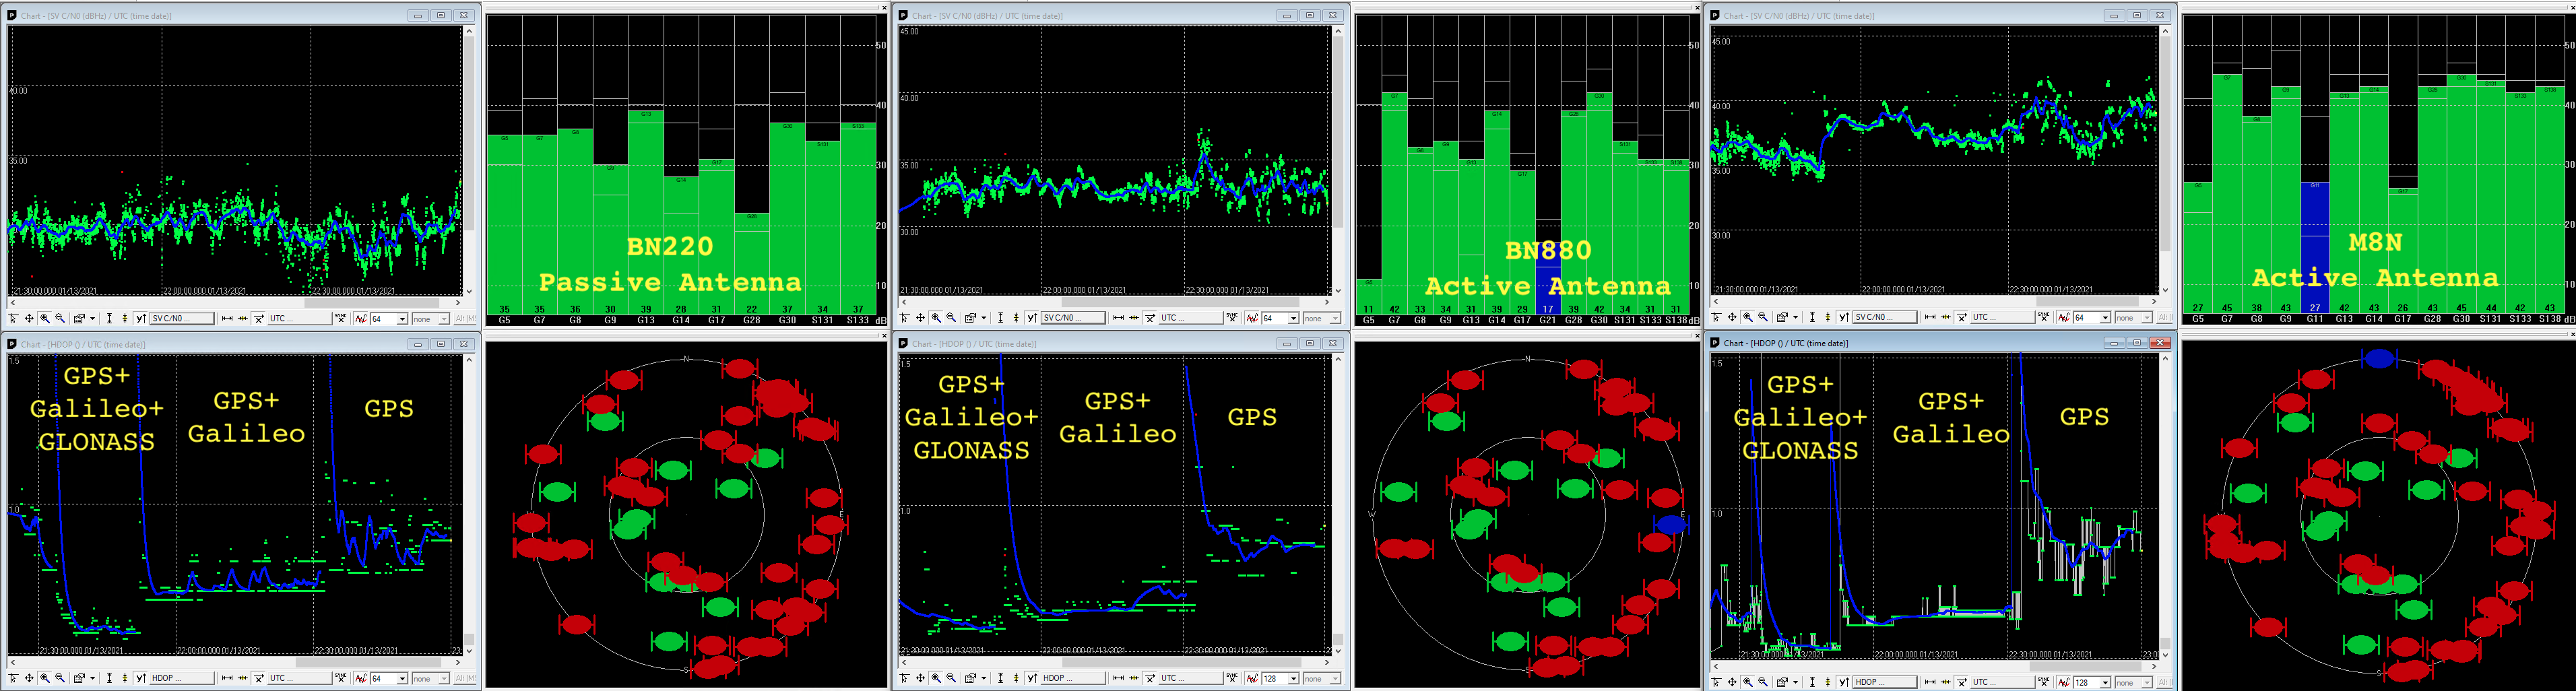2576x691 pixels.
Task: Activate pan tool in middle SV C/N0 chart
Action: point(921,318)
